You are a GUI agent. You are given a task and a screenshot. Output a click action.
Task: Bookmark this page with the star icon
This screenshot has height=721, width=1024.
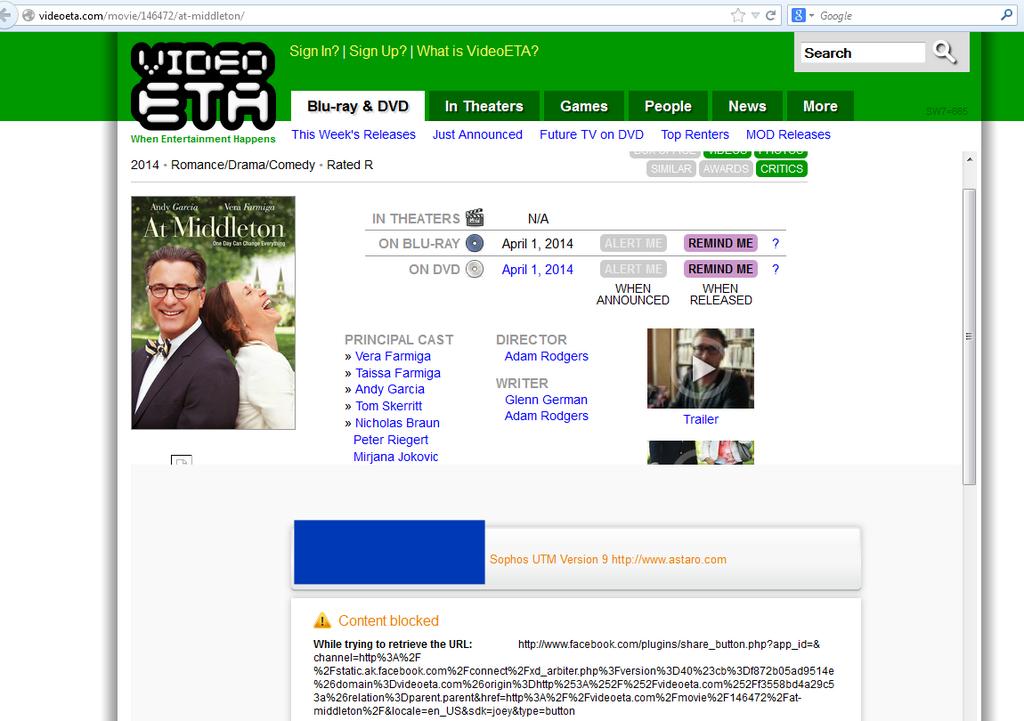738,16
